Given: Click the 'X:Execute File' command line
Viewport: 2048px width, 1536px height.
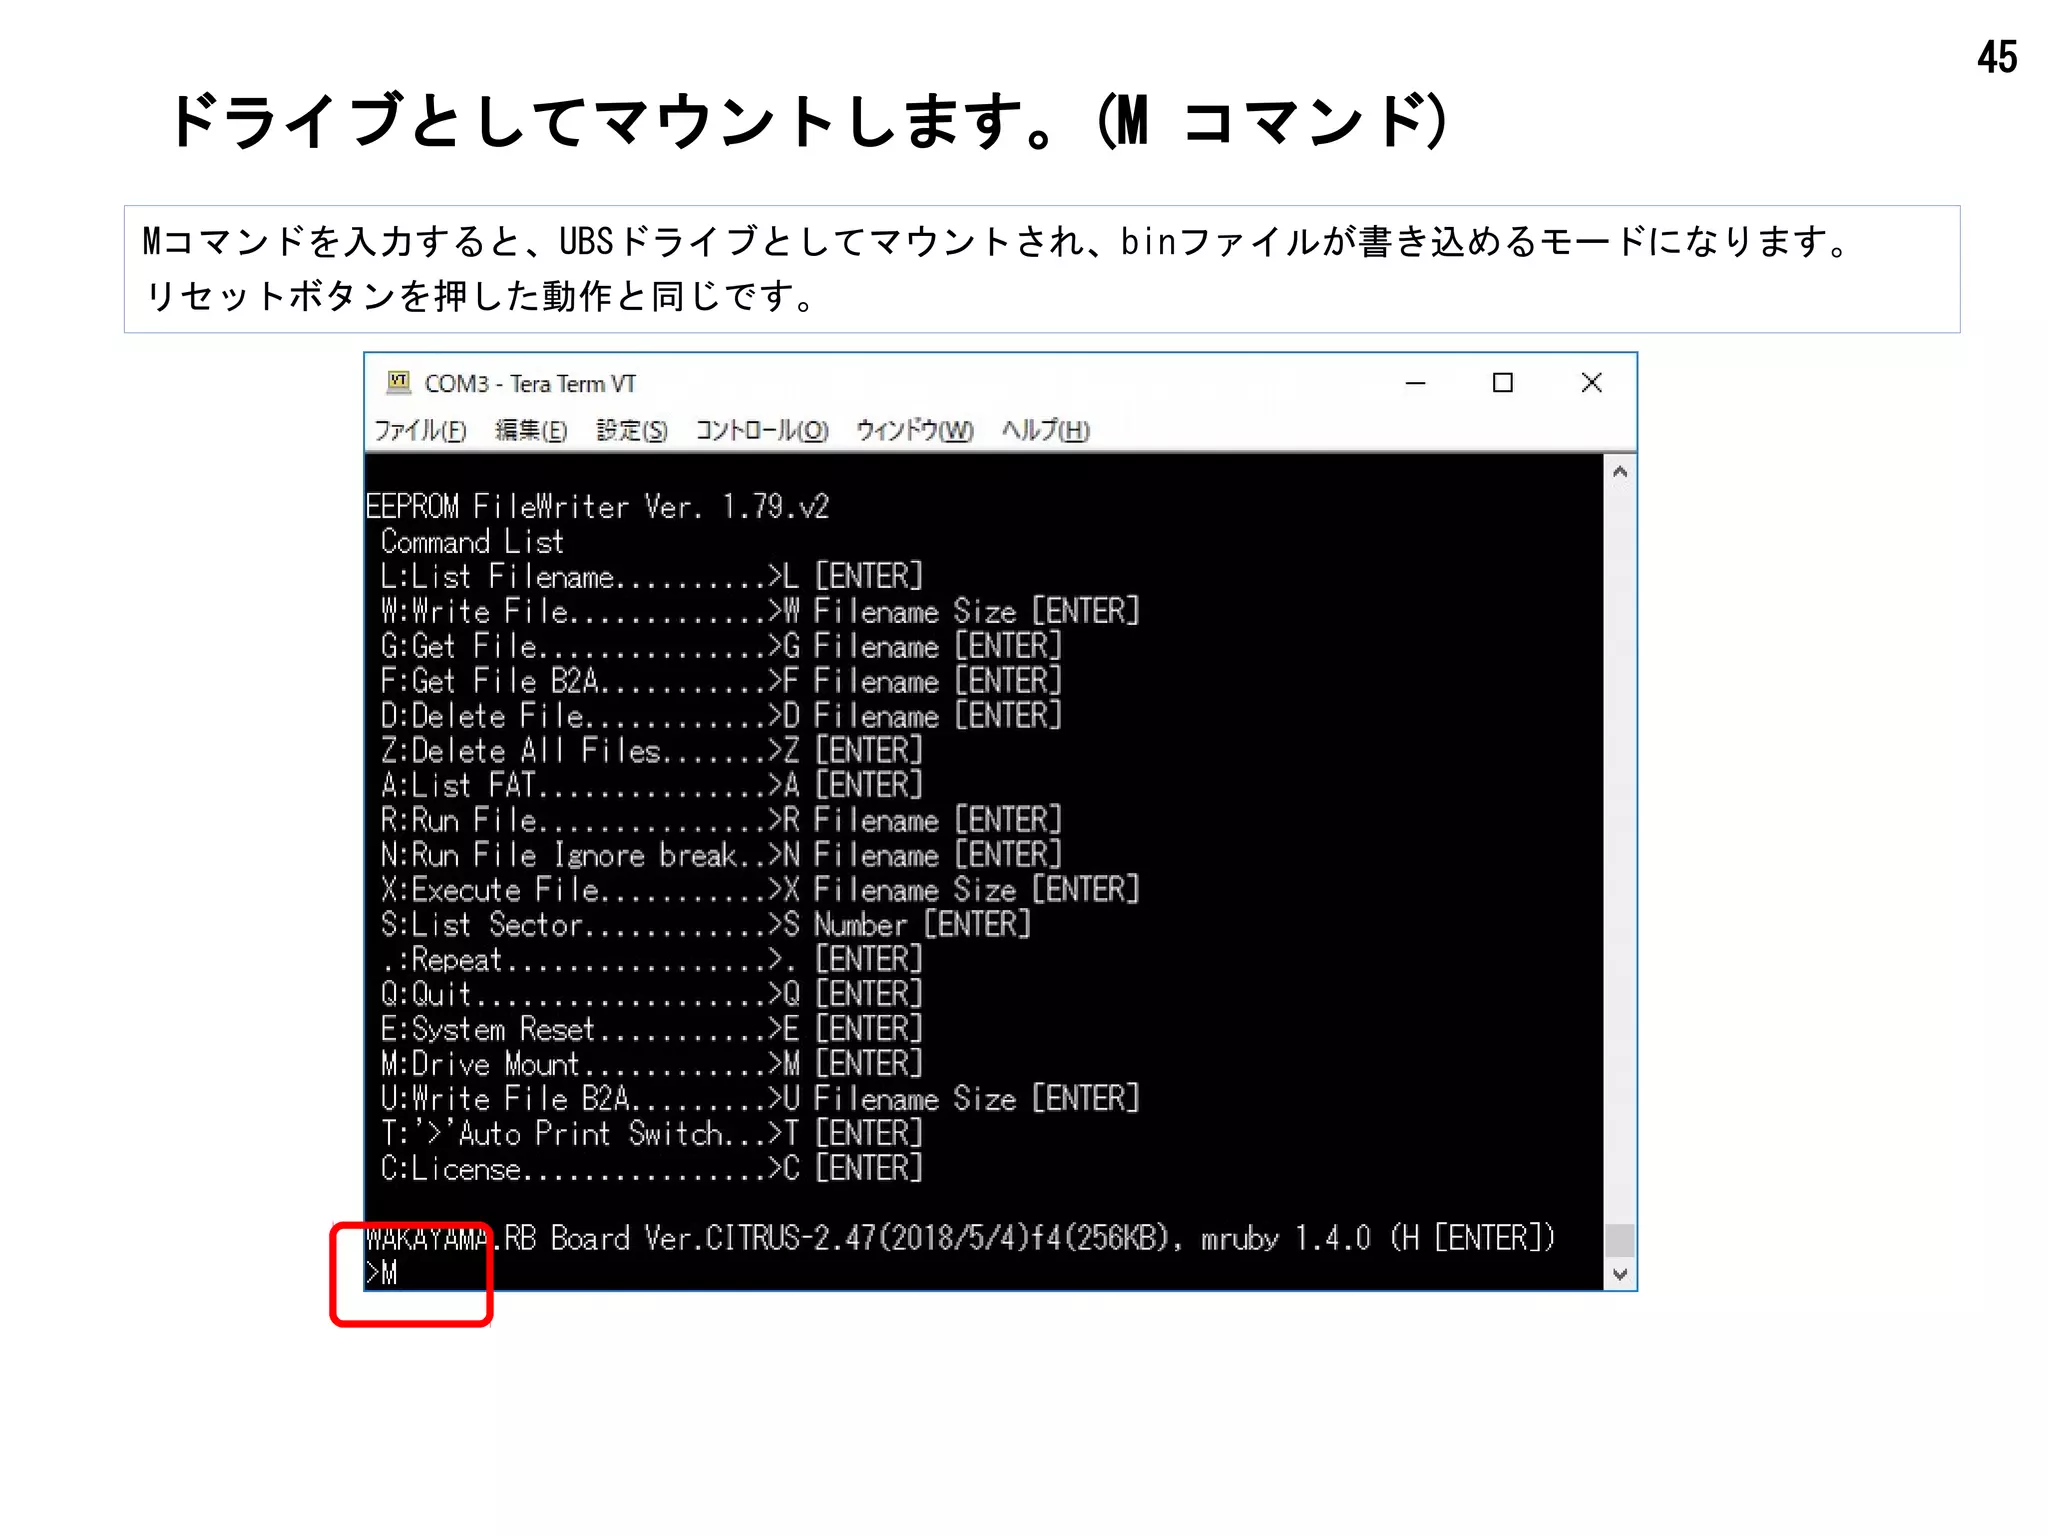Looking at the screenshot, I should click(760, 890).
